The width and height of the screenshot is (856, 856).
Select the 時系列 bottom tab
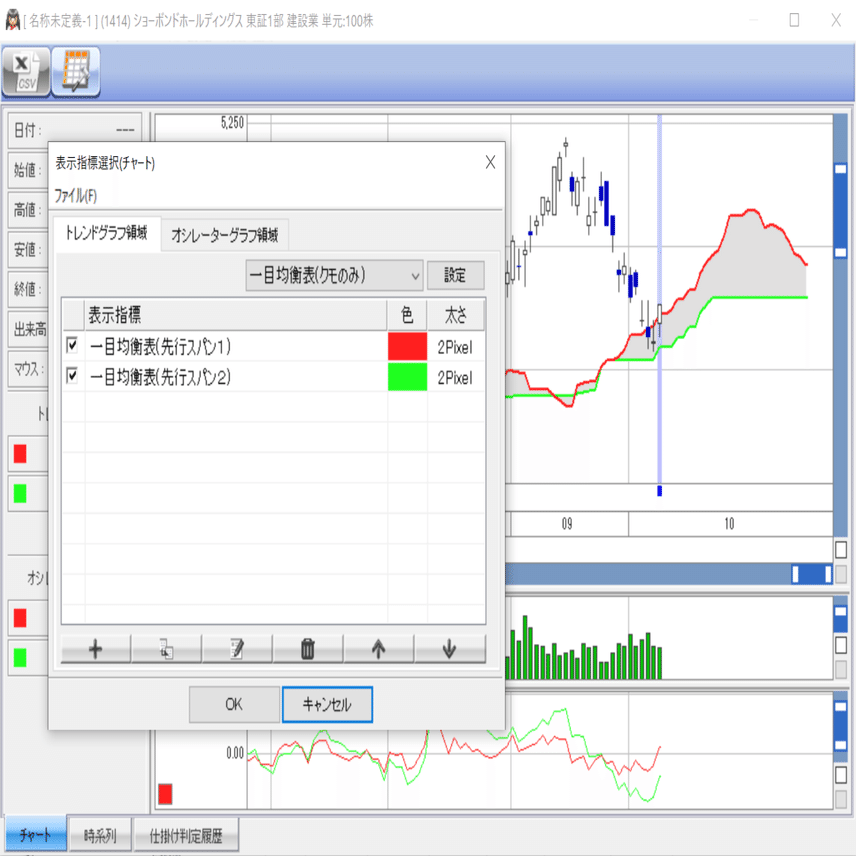point(100,835)
